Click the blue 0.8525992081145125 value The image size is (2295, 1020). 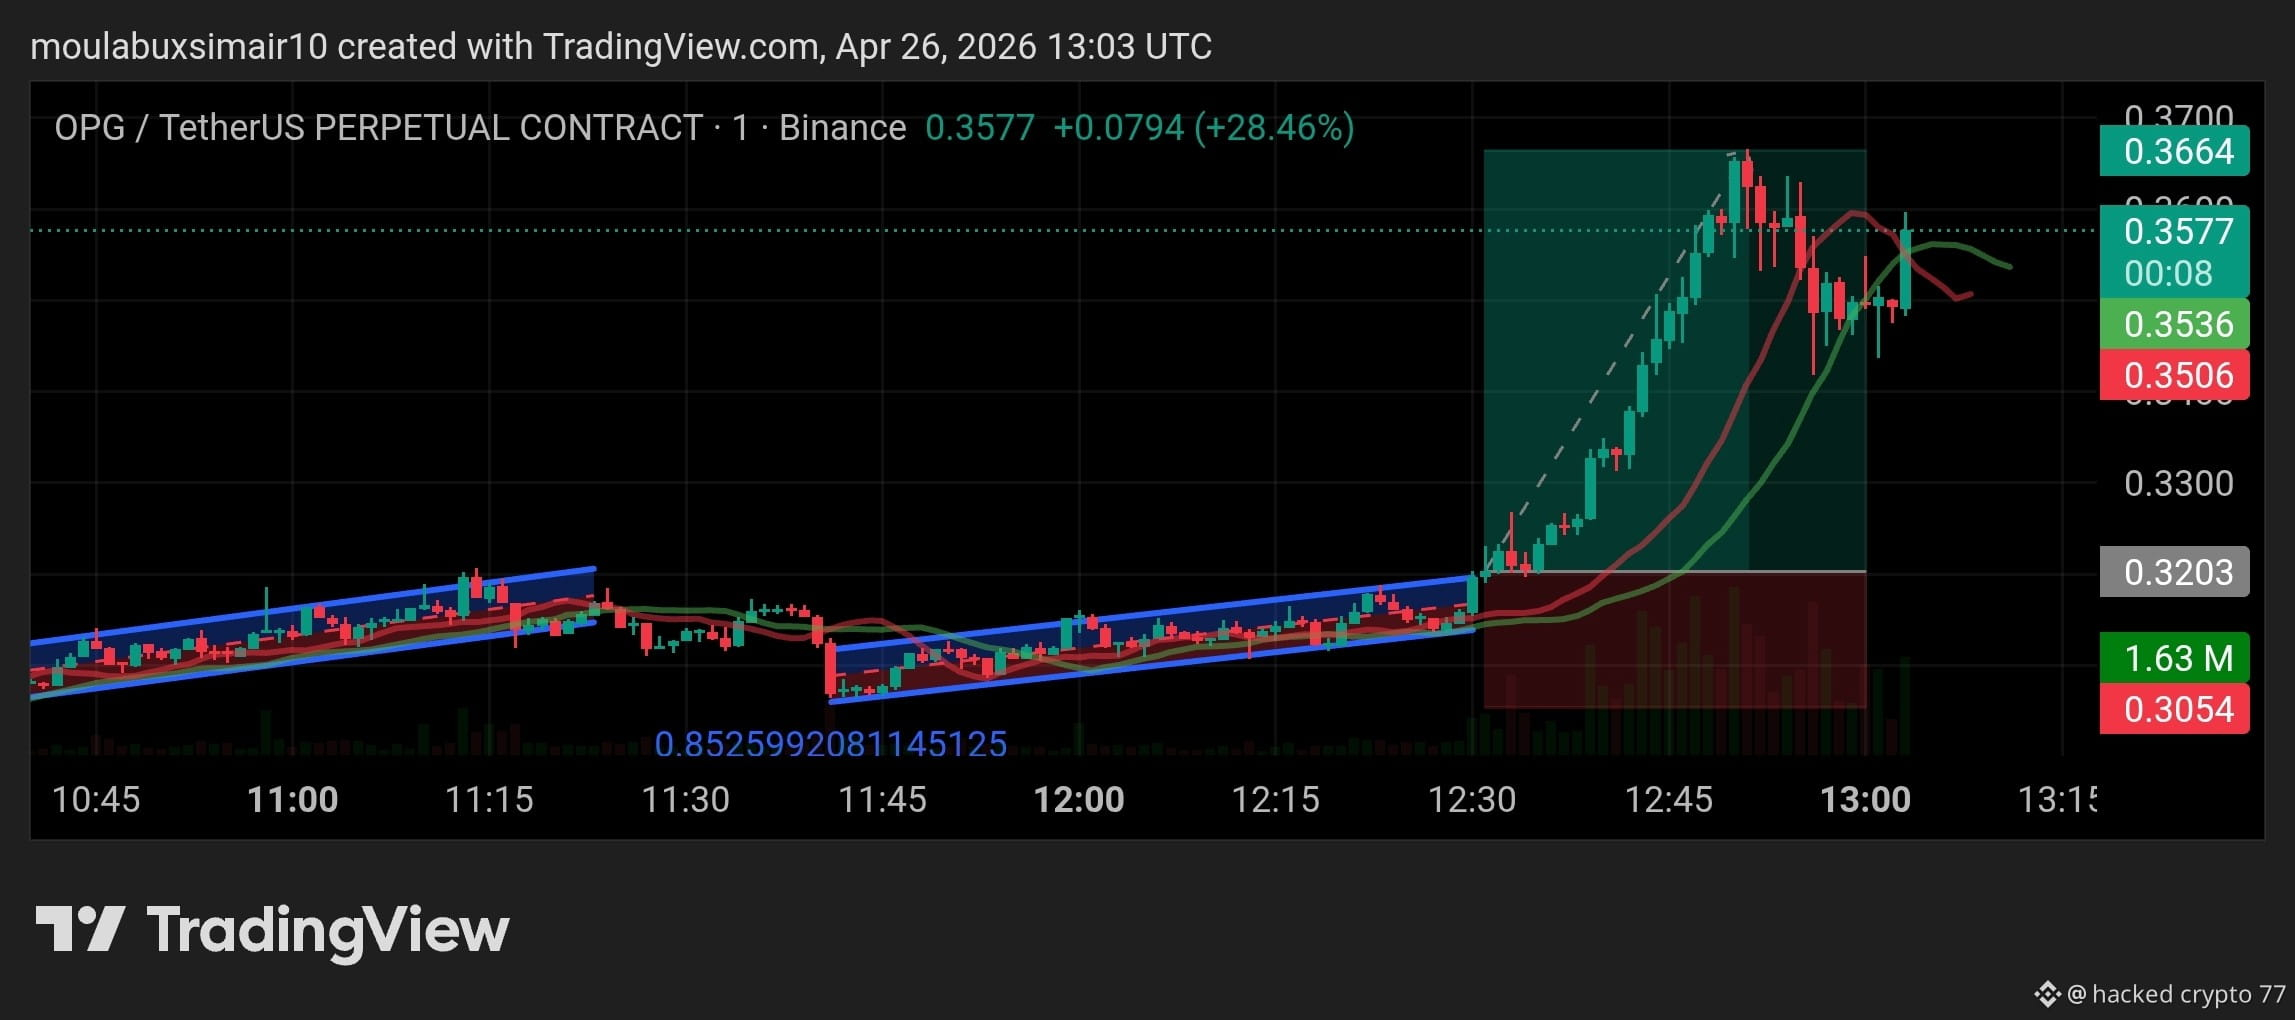830,744
